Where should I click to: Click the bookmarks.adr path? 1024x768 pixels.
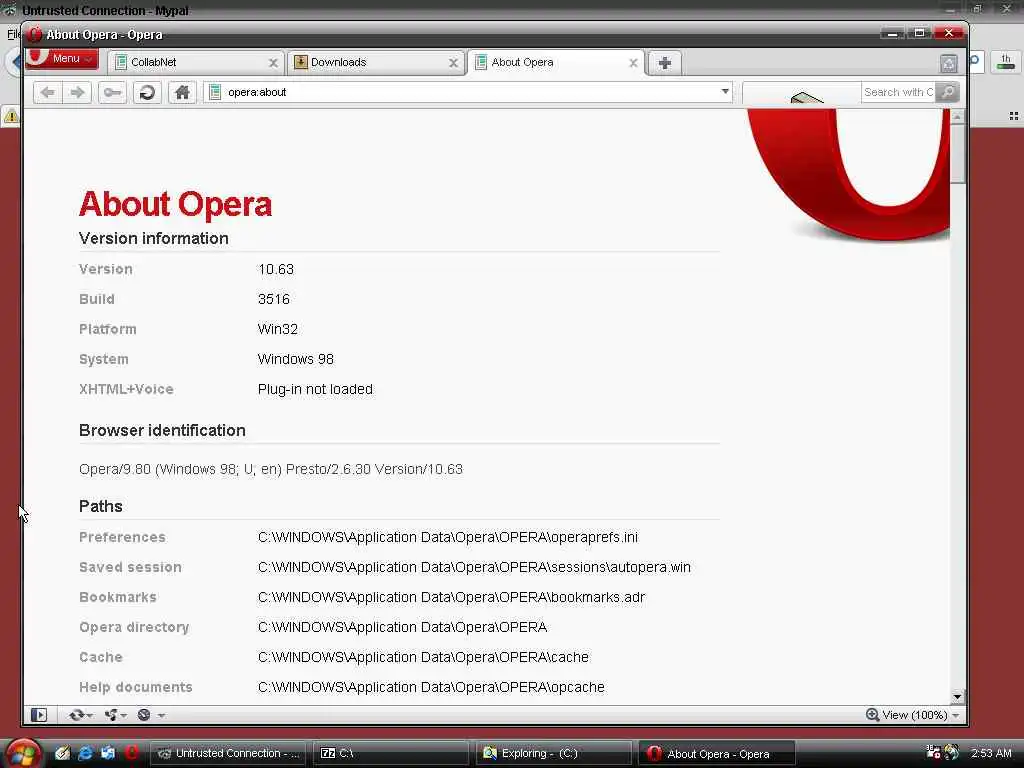click(451, 597)
